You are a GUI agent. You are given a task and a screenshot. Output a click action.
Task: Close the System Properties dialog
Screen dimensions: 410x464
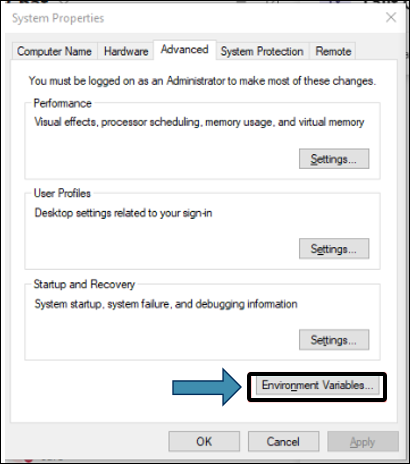click(391, 17)
